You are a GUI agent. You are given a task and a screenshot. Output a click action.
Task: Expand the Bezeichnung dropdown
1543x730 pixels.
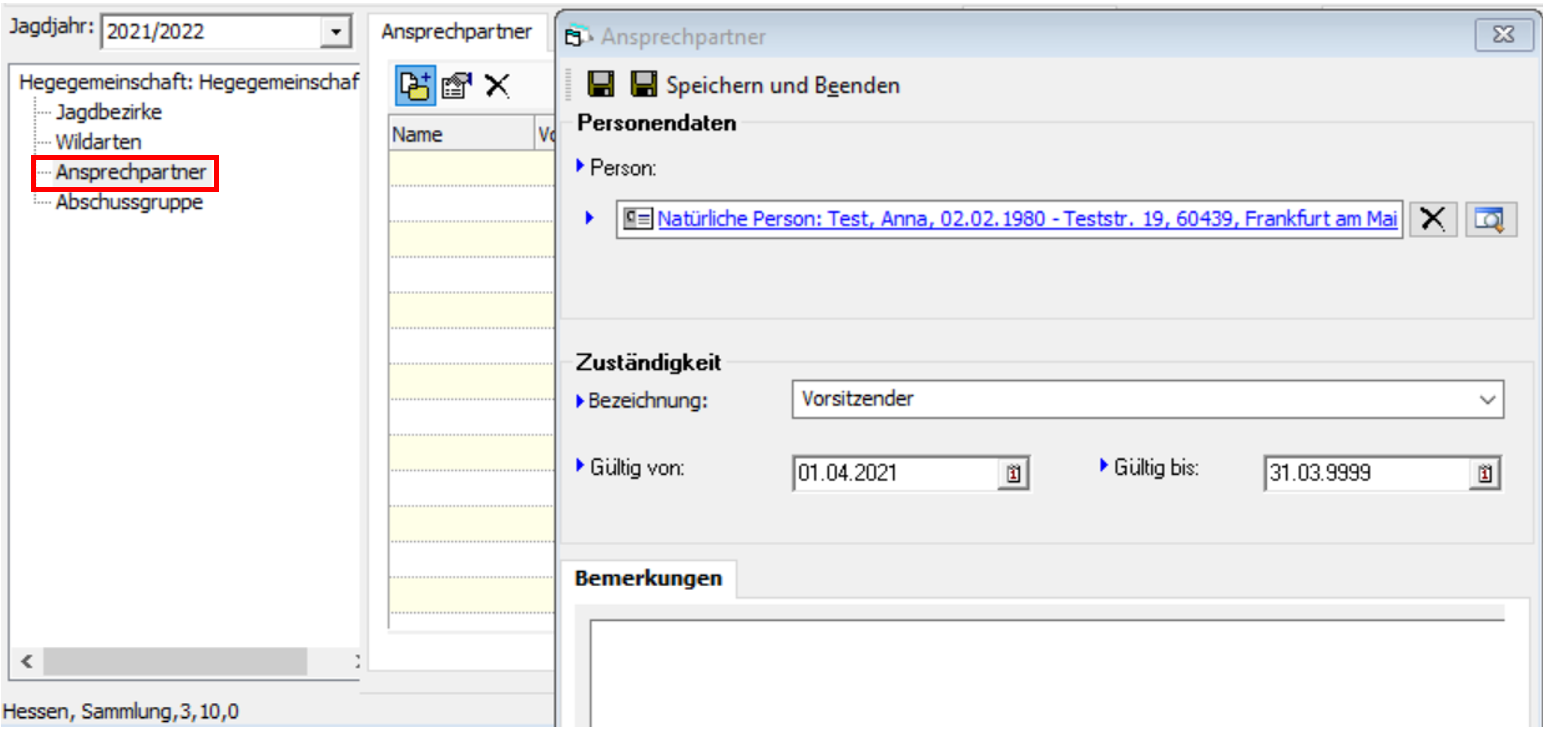point(1487,400)
